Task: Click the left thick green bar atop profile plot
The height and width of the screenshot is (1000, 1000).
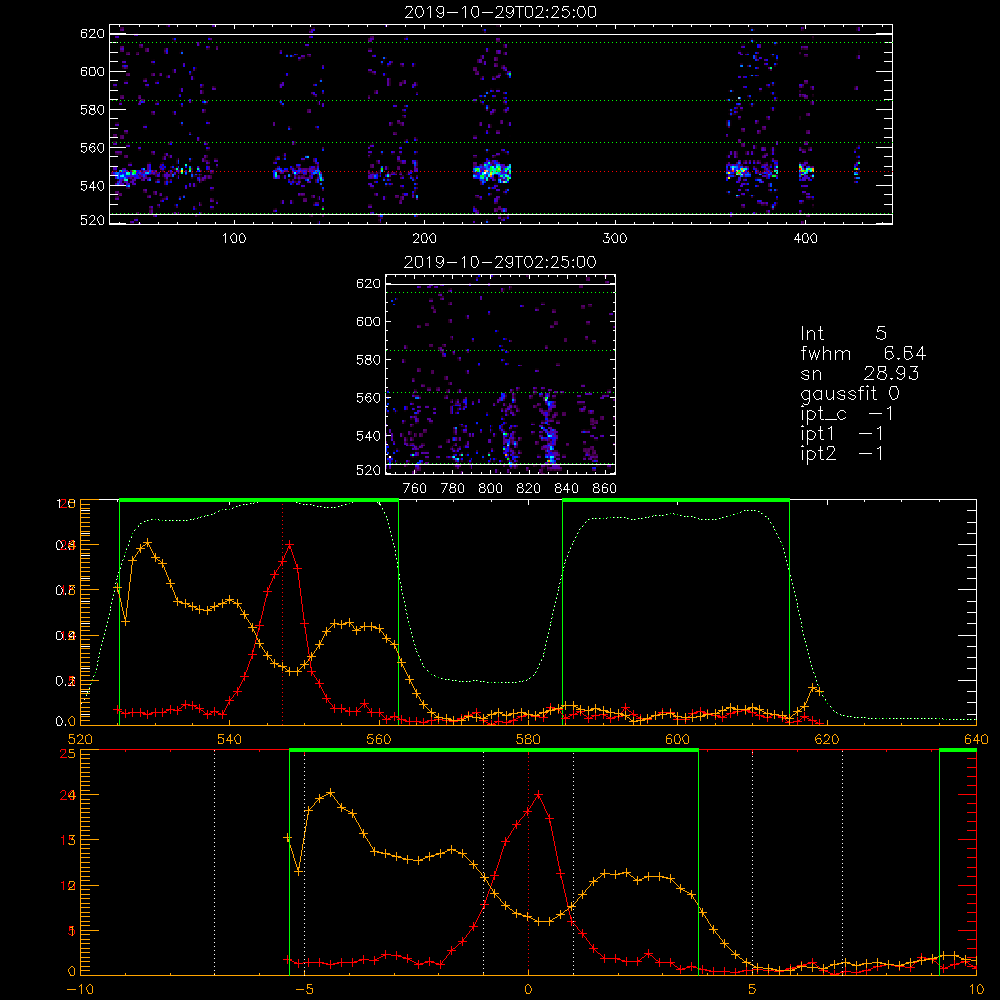Action: (x=259, y=500)
